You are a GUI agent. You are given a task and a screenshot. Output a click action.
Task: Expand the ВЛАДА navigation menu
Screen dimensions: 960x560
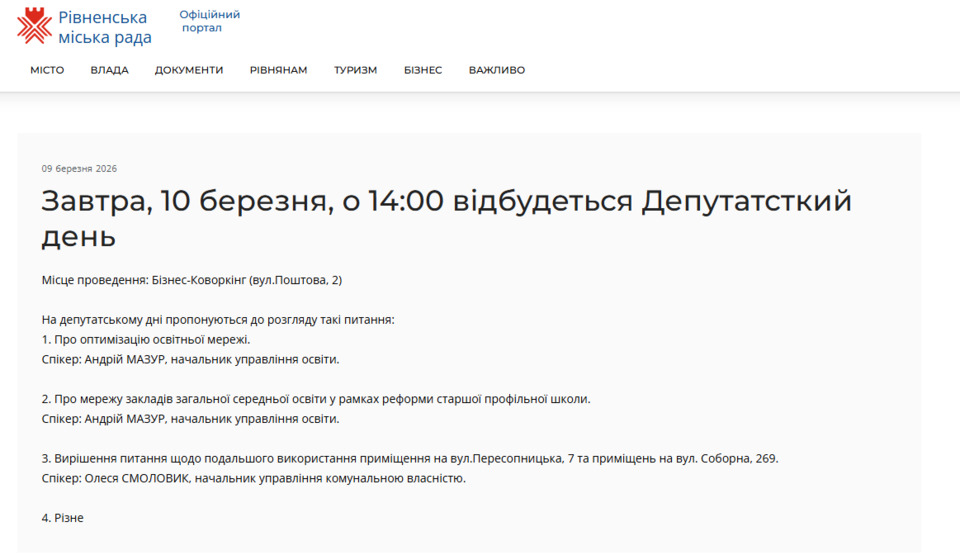(x=109, y=70)
